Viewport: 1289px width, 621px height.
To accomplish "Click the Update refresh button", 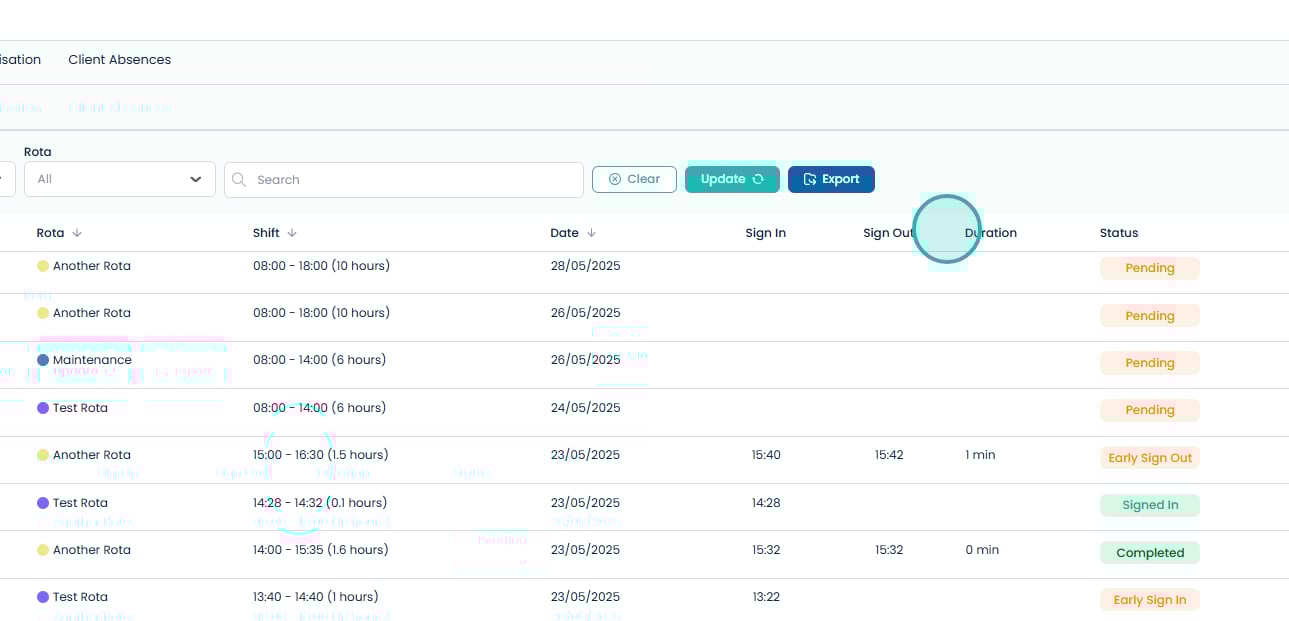I will tap(731, 180).
